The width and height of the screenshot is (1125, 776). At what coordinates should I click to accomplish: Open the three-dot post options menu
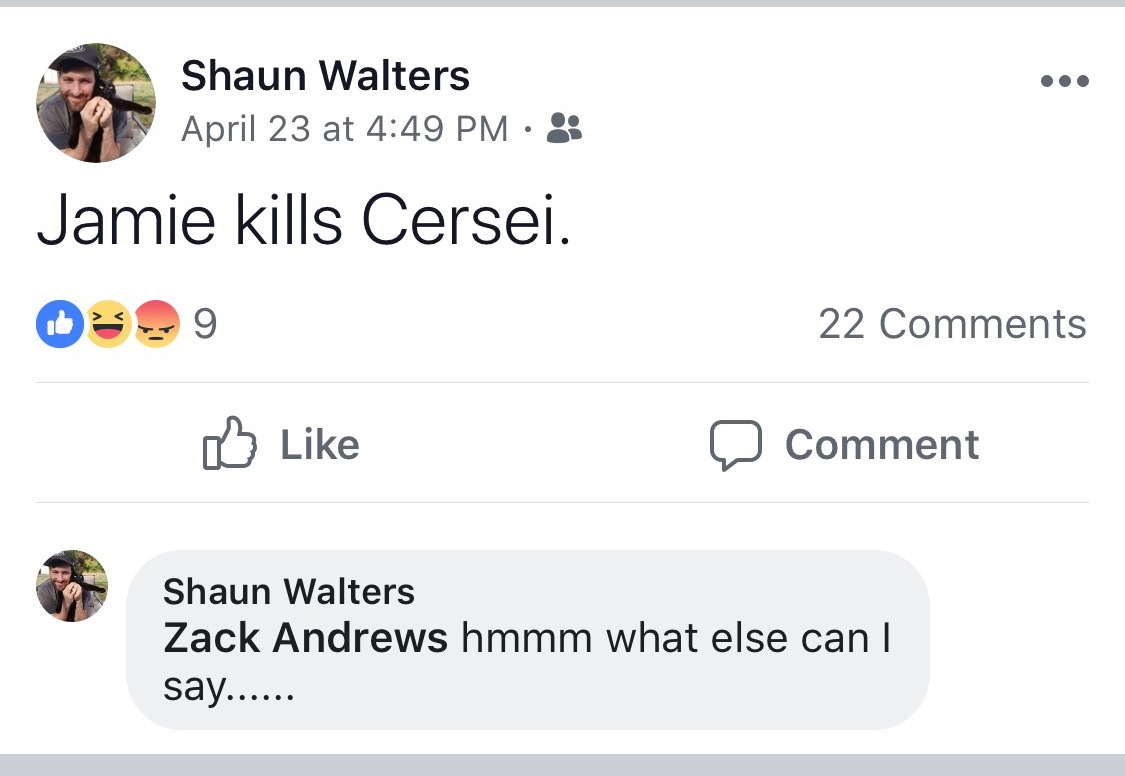pos(1064,81)
